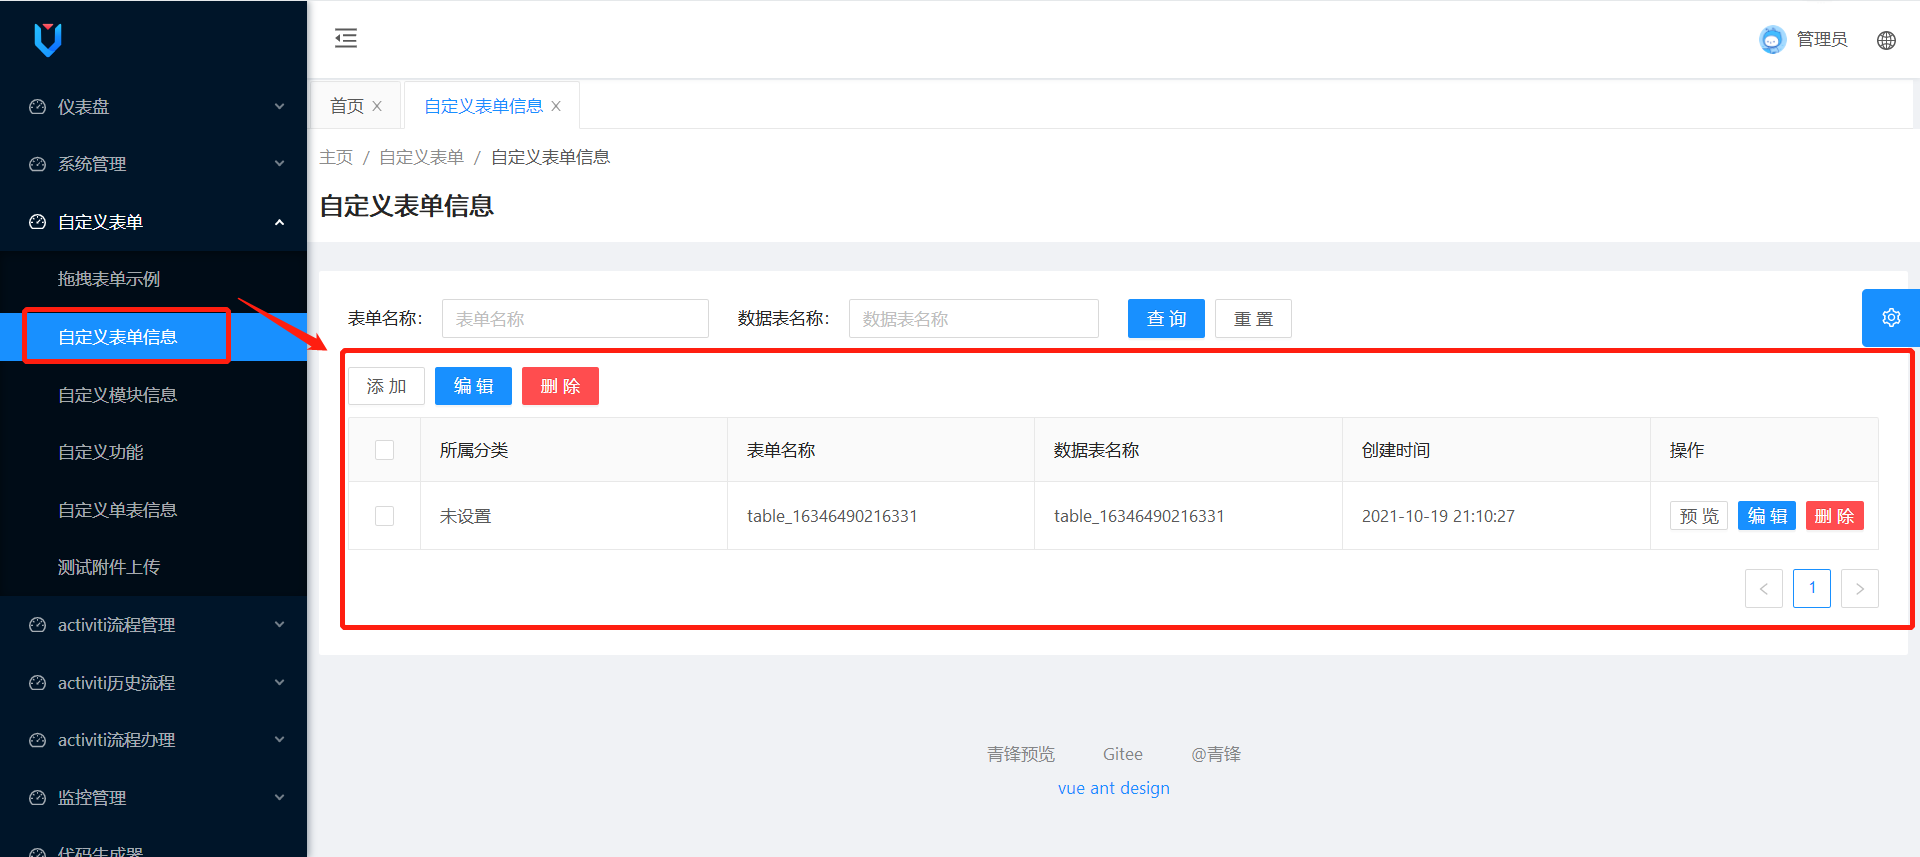Click the icon beside activiti流程管理
The width and height of the screenshot is (1920, 857).
38,625
